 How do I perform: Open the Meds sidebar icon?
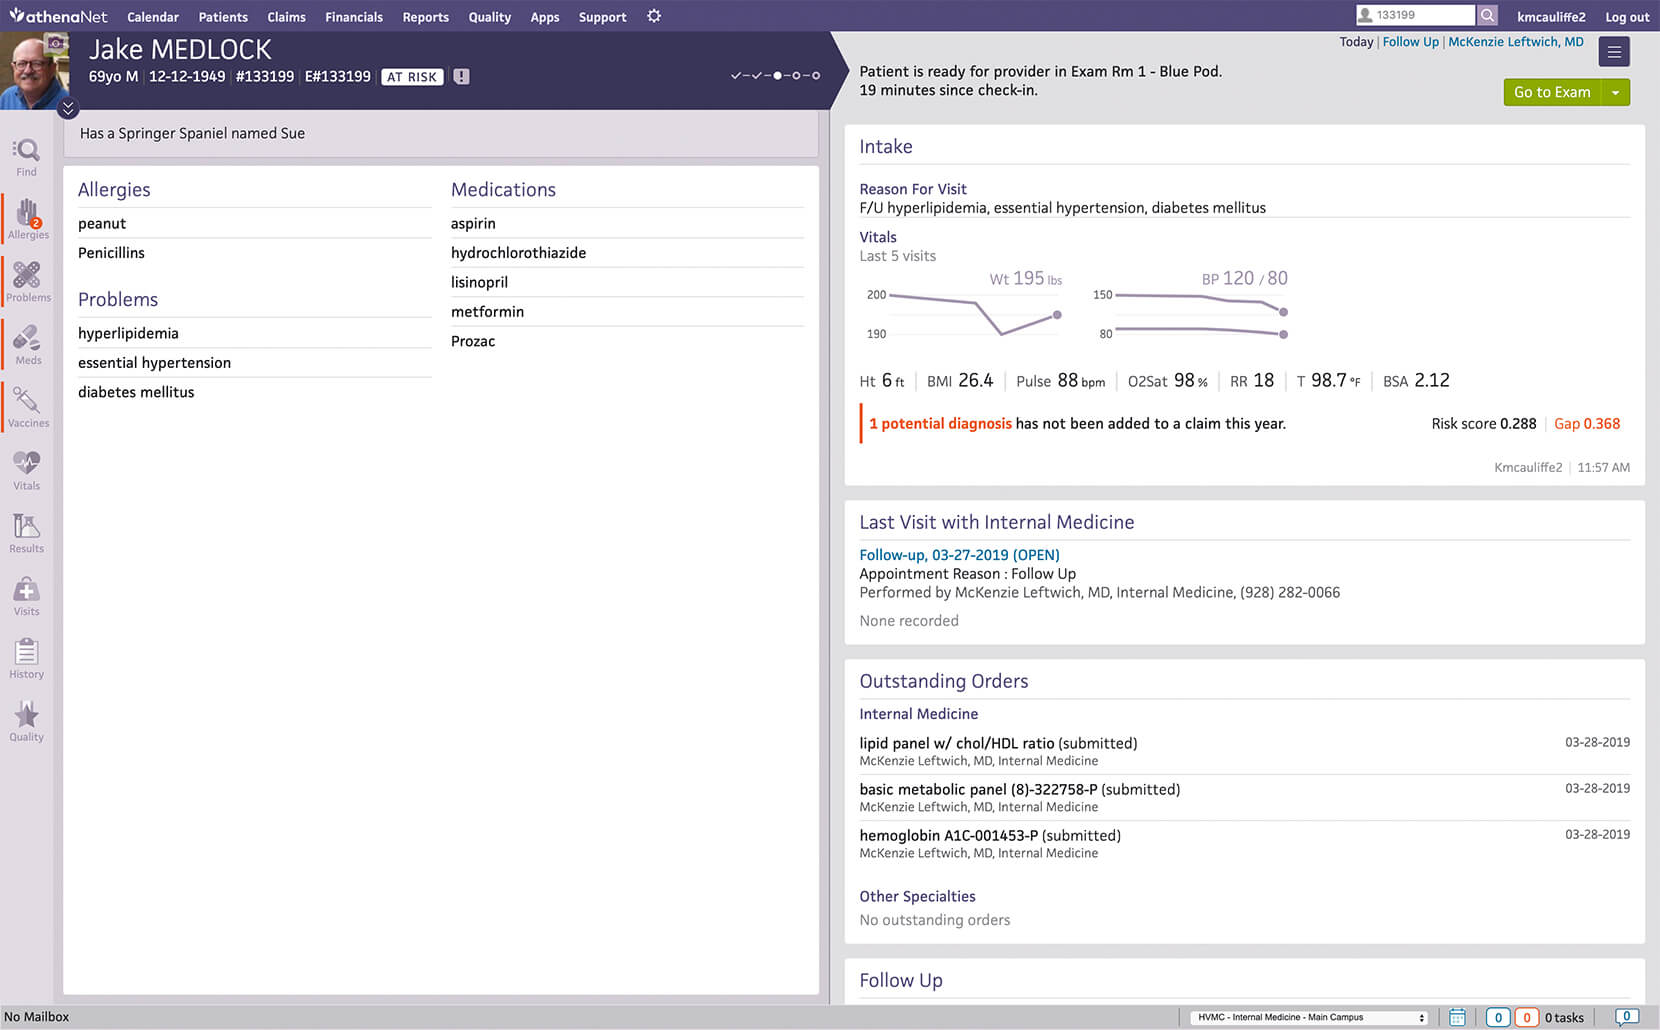pos(28,345)
